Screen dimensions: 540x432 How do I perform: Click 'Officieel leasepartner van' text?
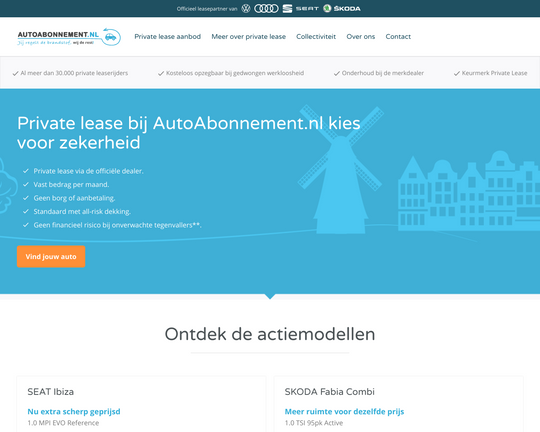tap(207, 9)
